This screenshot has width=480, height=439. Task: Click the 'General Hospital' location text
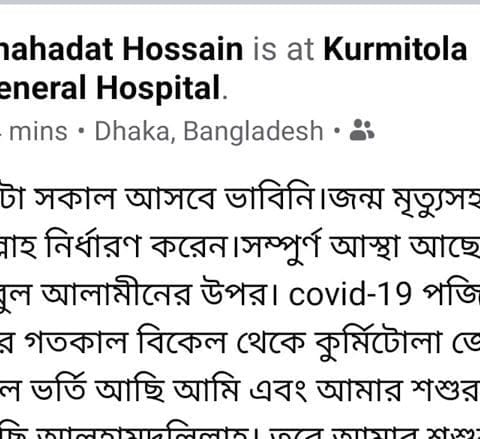coord(110,88)
